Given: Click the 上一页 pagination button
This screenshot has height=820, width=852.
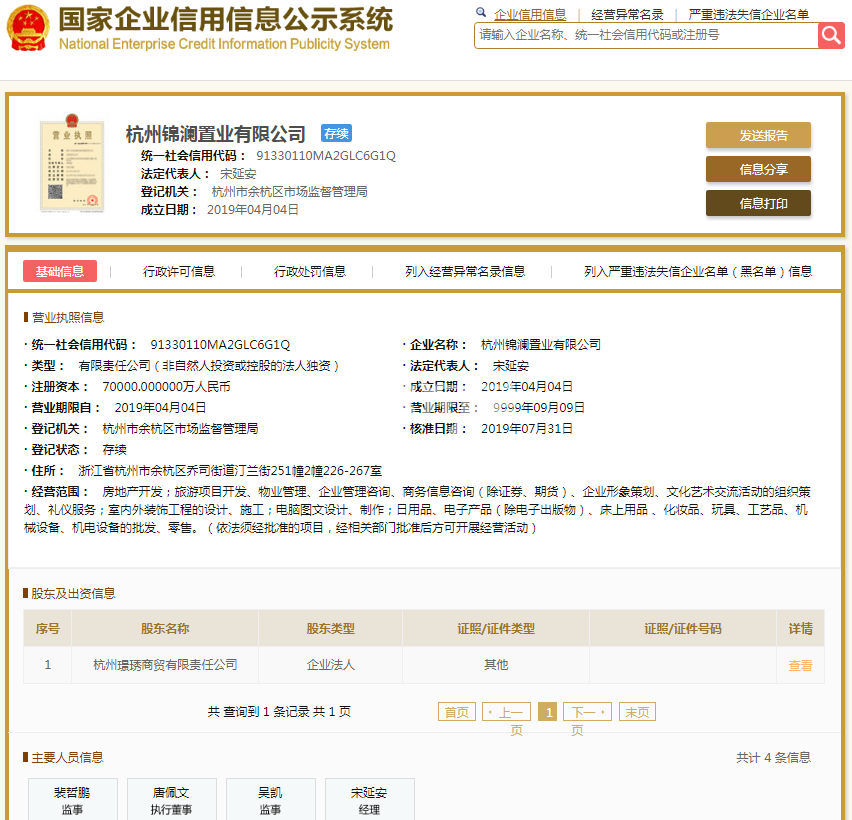Looking at the screenshot, I should click(506, 712).
